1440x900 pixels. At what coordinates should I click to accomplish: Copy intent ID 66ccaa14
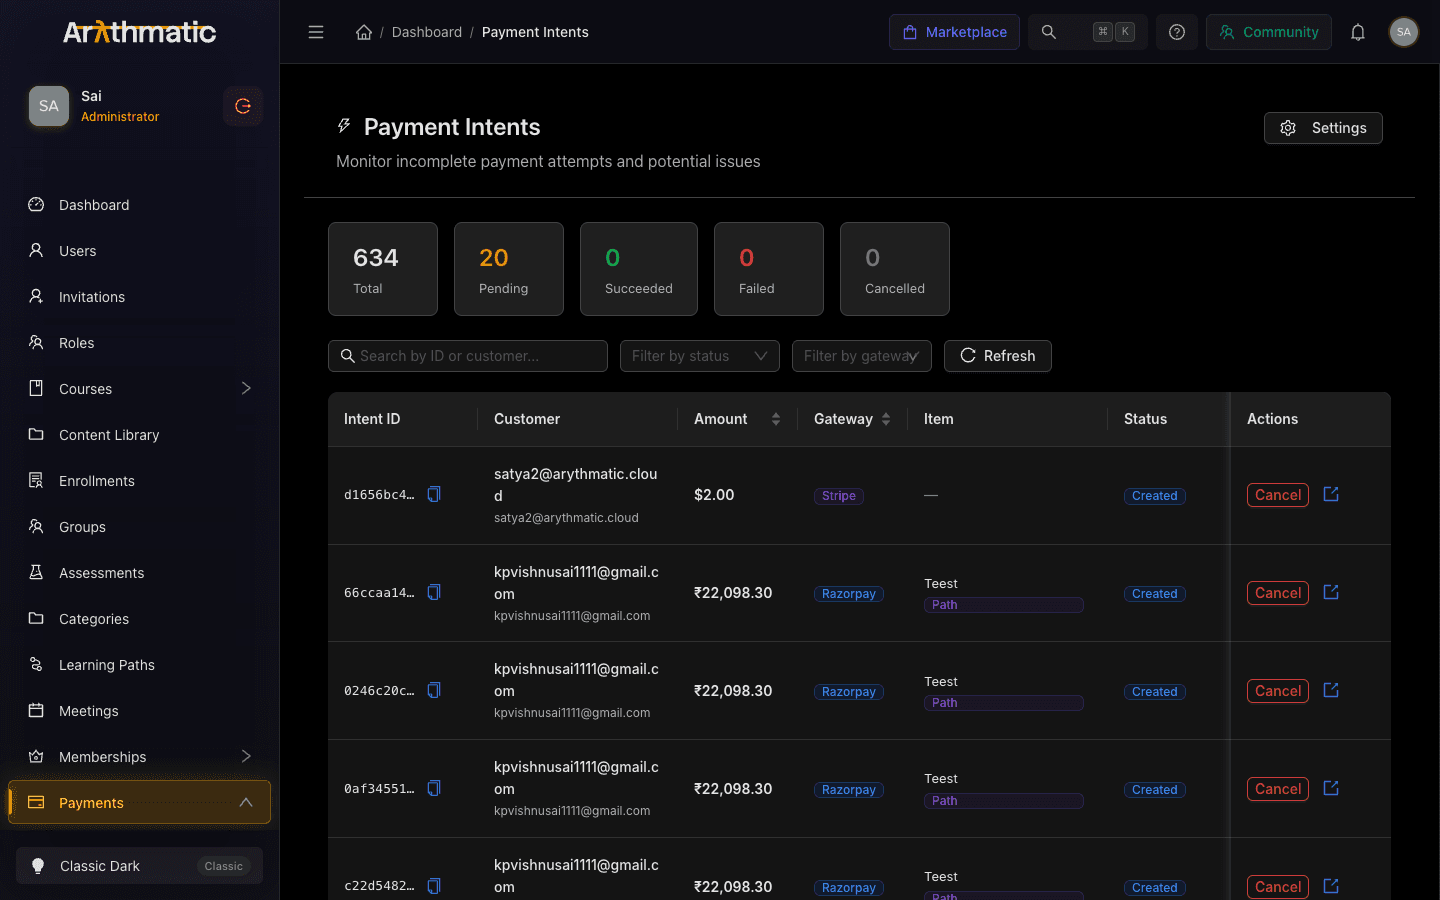434,592
